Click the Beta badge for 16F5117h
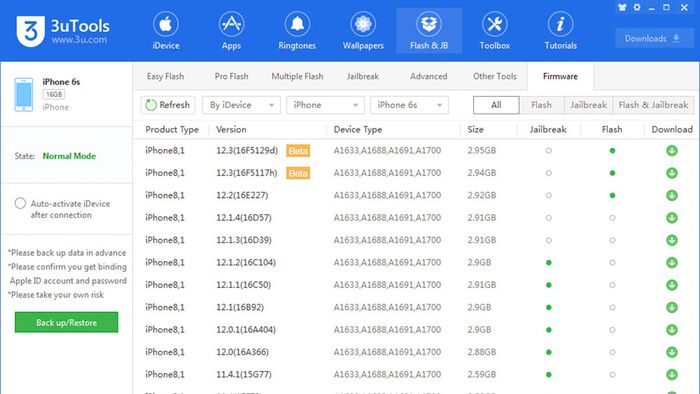 click(x=298, y=173)
